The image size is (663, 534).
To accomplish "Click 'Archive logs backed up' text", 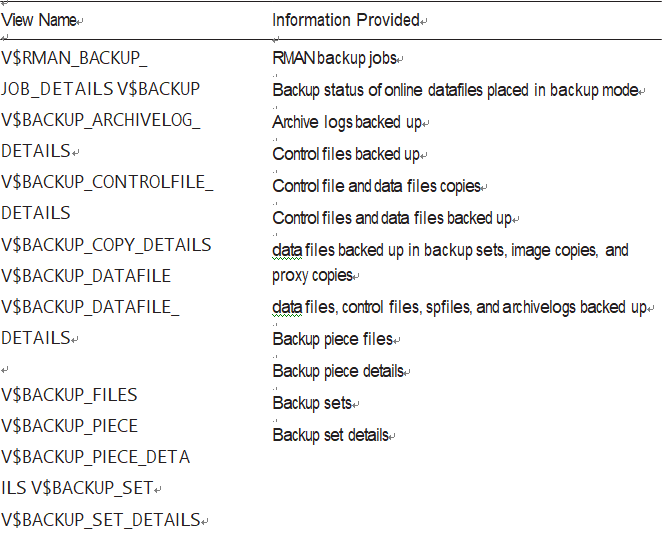I will (347, 122).
